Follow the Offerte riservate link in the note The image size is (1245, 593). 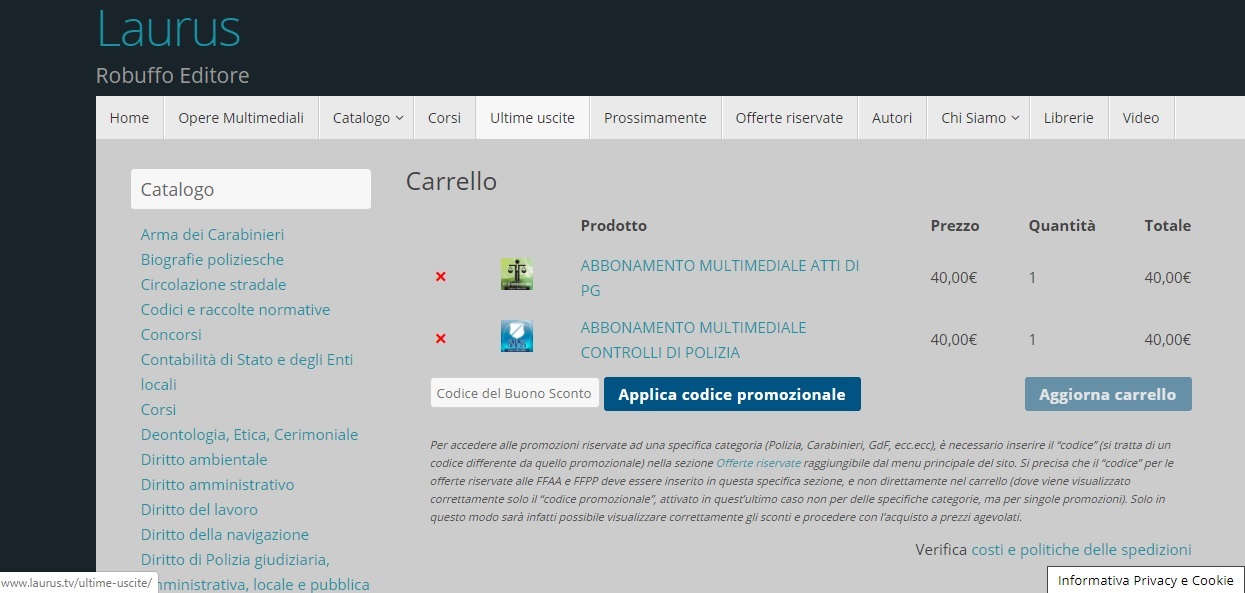coord(758,463)
